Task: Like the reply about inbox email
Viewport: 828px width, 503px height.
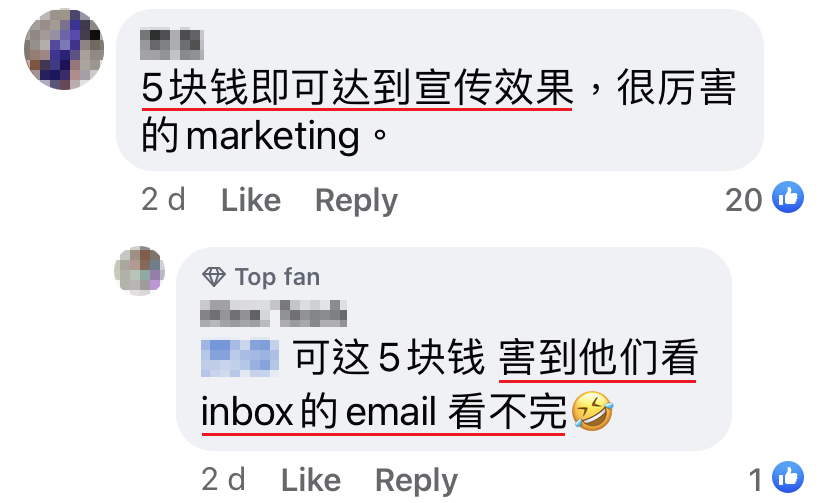Action: [x=311, y=480]
